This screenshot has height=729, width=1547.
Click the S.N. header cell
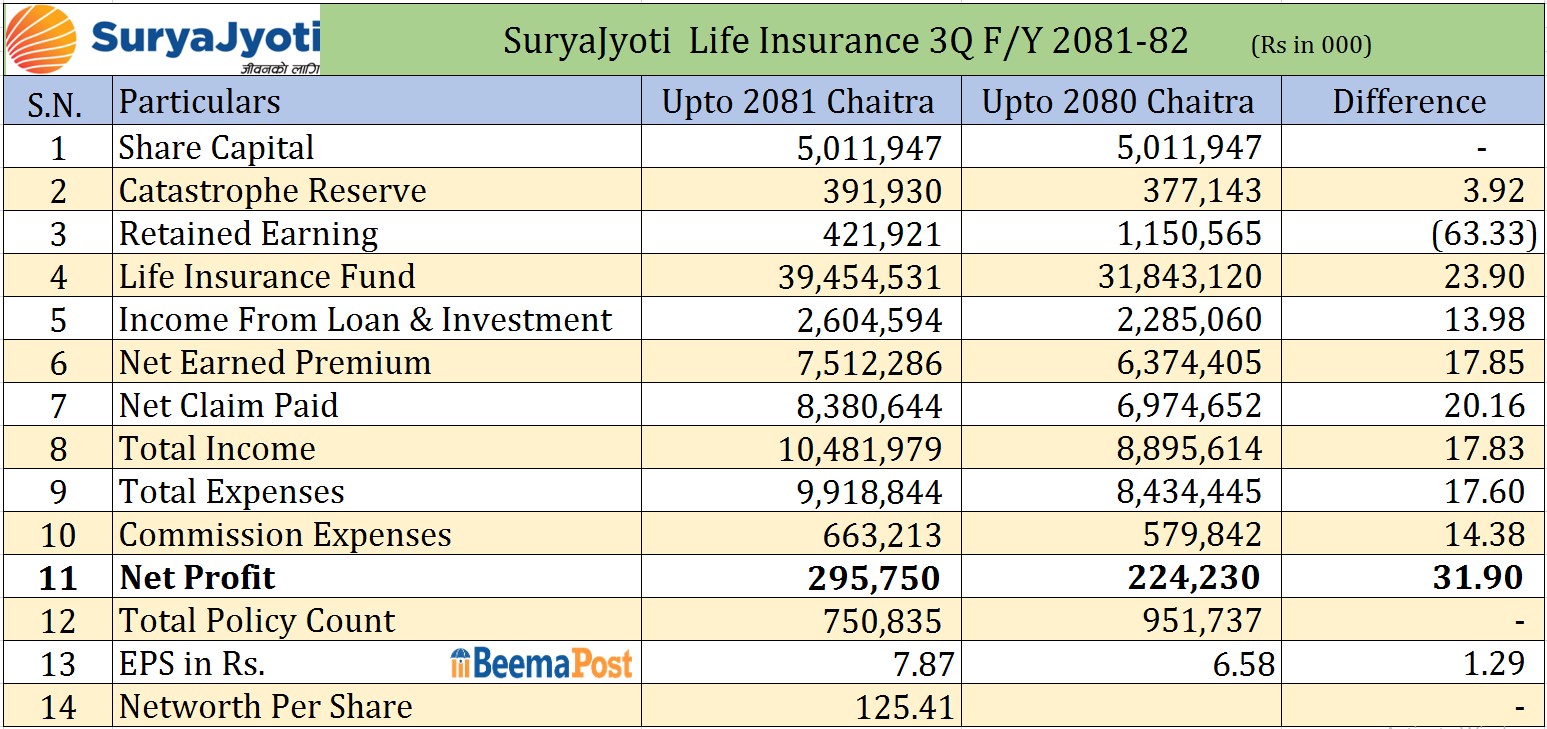56,102
